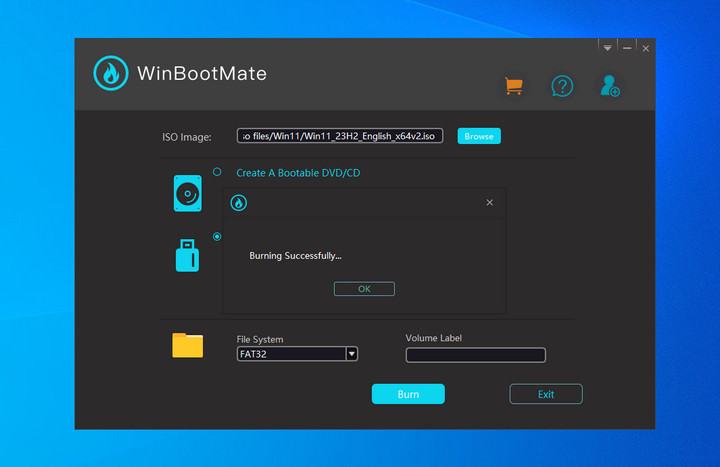Click the WinBootMate flame logo
The height and width of the screenshot is (467, 720).
(110, 74)
